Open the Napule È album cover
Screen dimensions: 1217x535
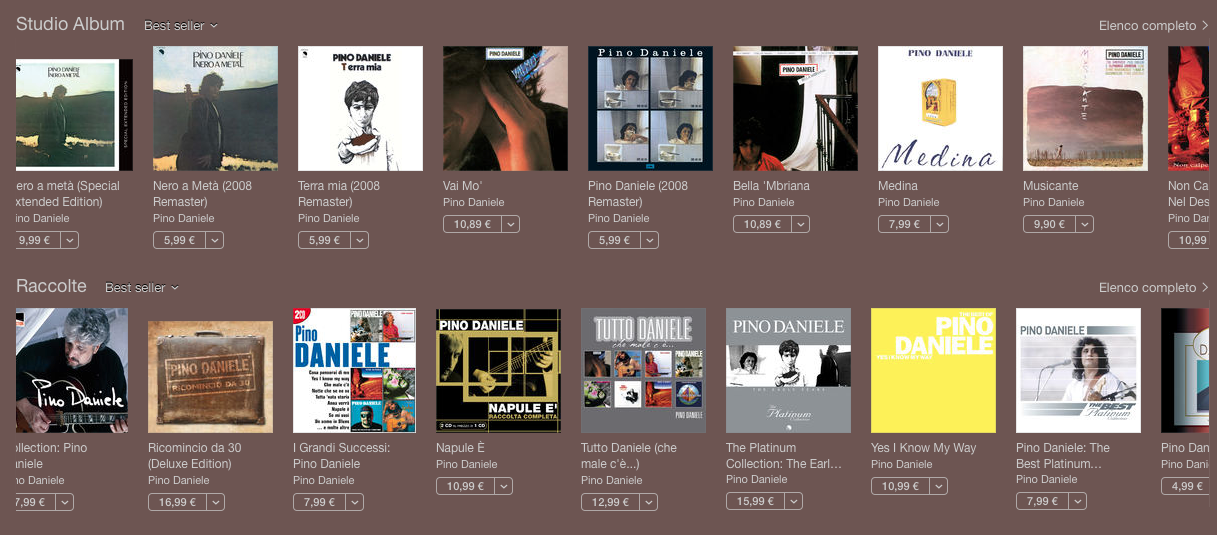pos(498,370)
